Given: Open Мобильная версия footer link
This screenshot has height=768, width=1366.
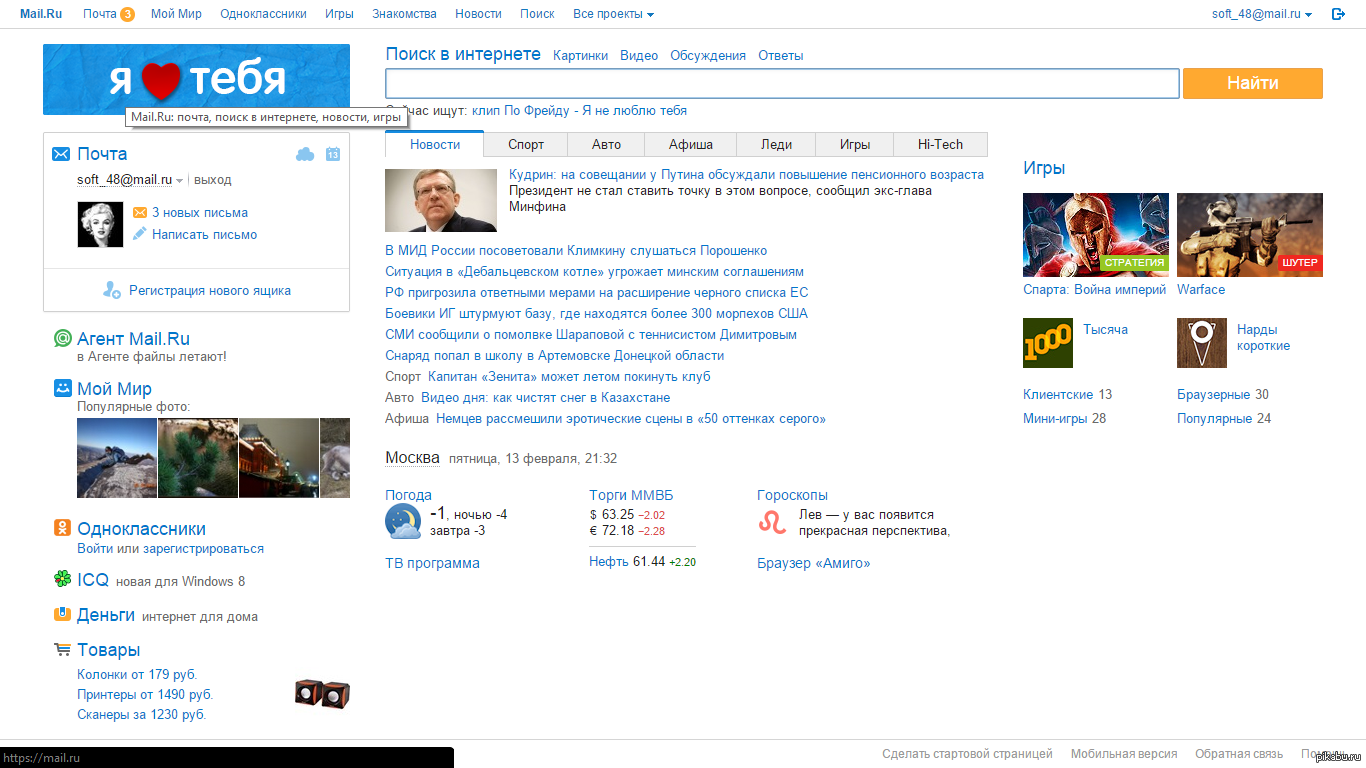Looking at the screenshot, I should point(1124,754).
